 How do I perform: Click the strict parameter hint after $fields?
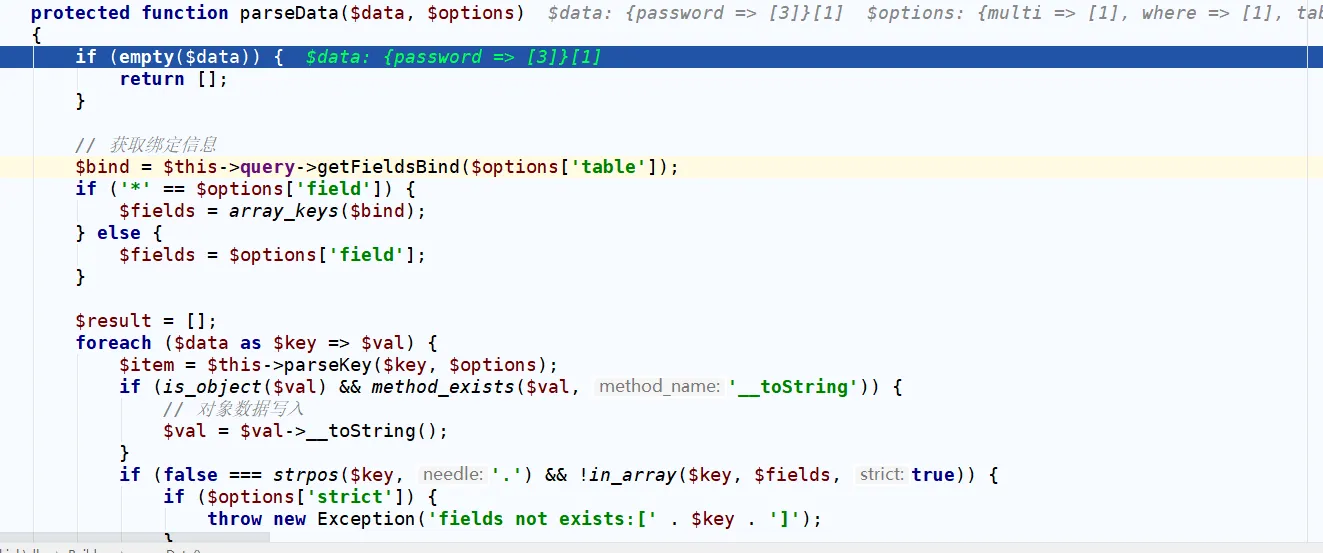tap(881, 475)
